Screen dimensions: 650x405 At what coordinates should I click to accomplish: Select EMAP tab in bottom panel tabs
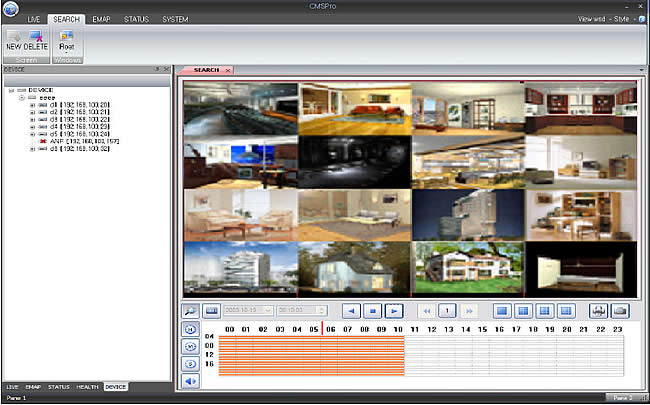[x=33, y=387]
